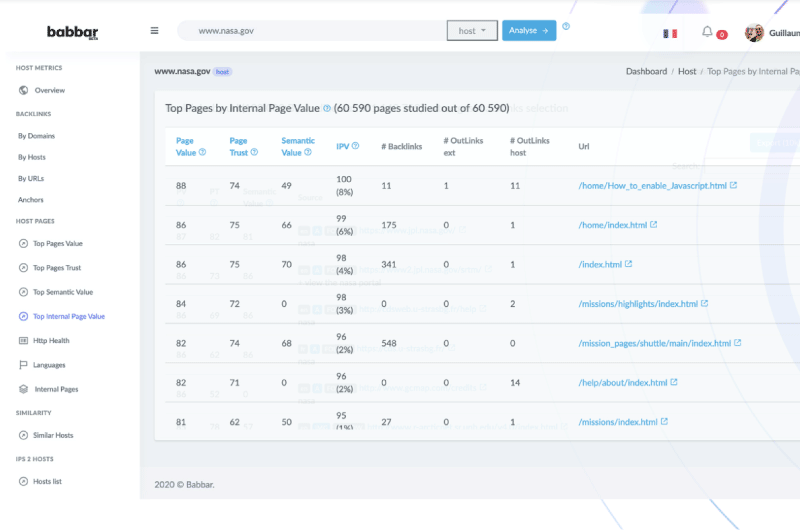This screenshot has height=530, width=800.
Task: Open /home/index.html link
Action: click(x=612, y=225)
